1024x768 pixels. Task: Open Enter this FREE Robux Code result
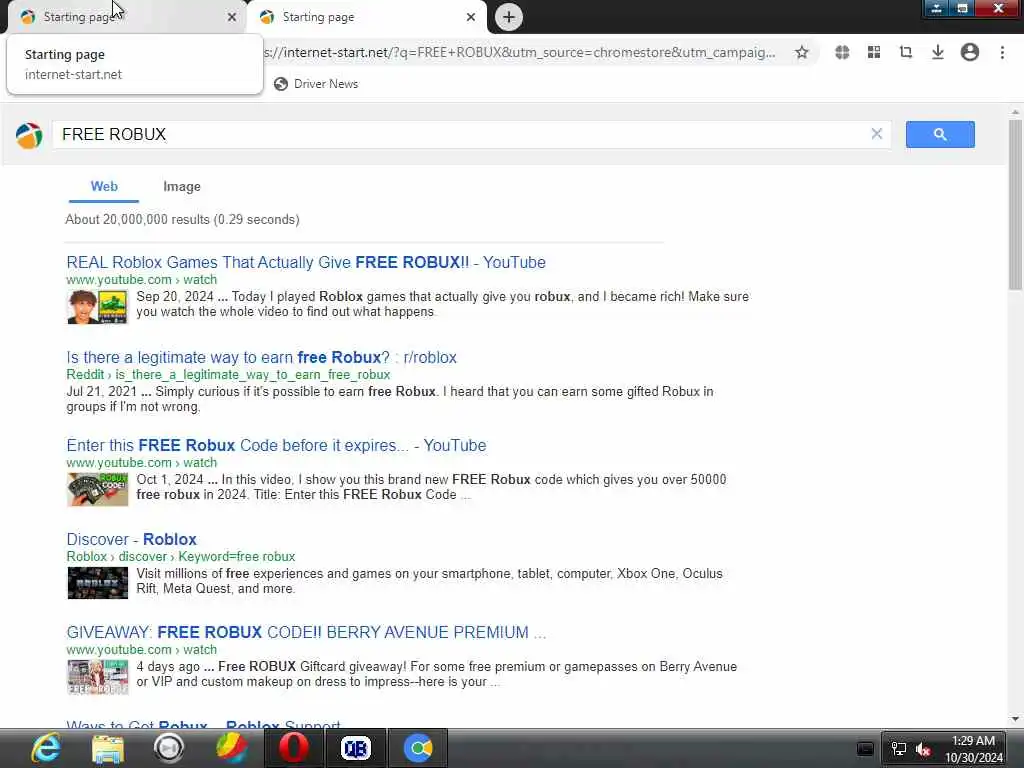click(x=276, y=445)
